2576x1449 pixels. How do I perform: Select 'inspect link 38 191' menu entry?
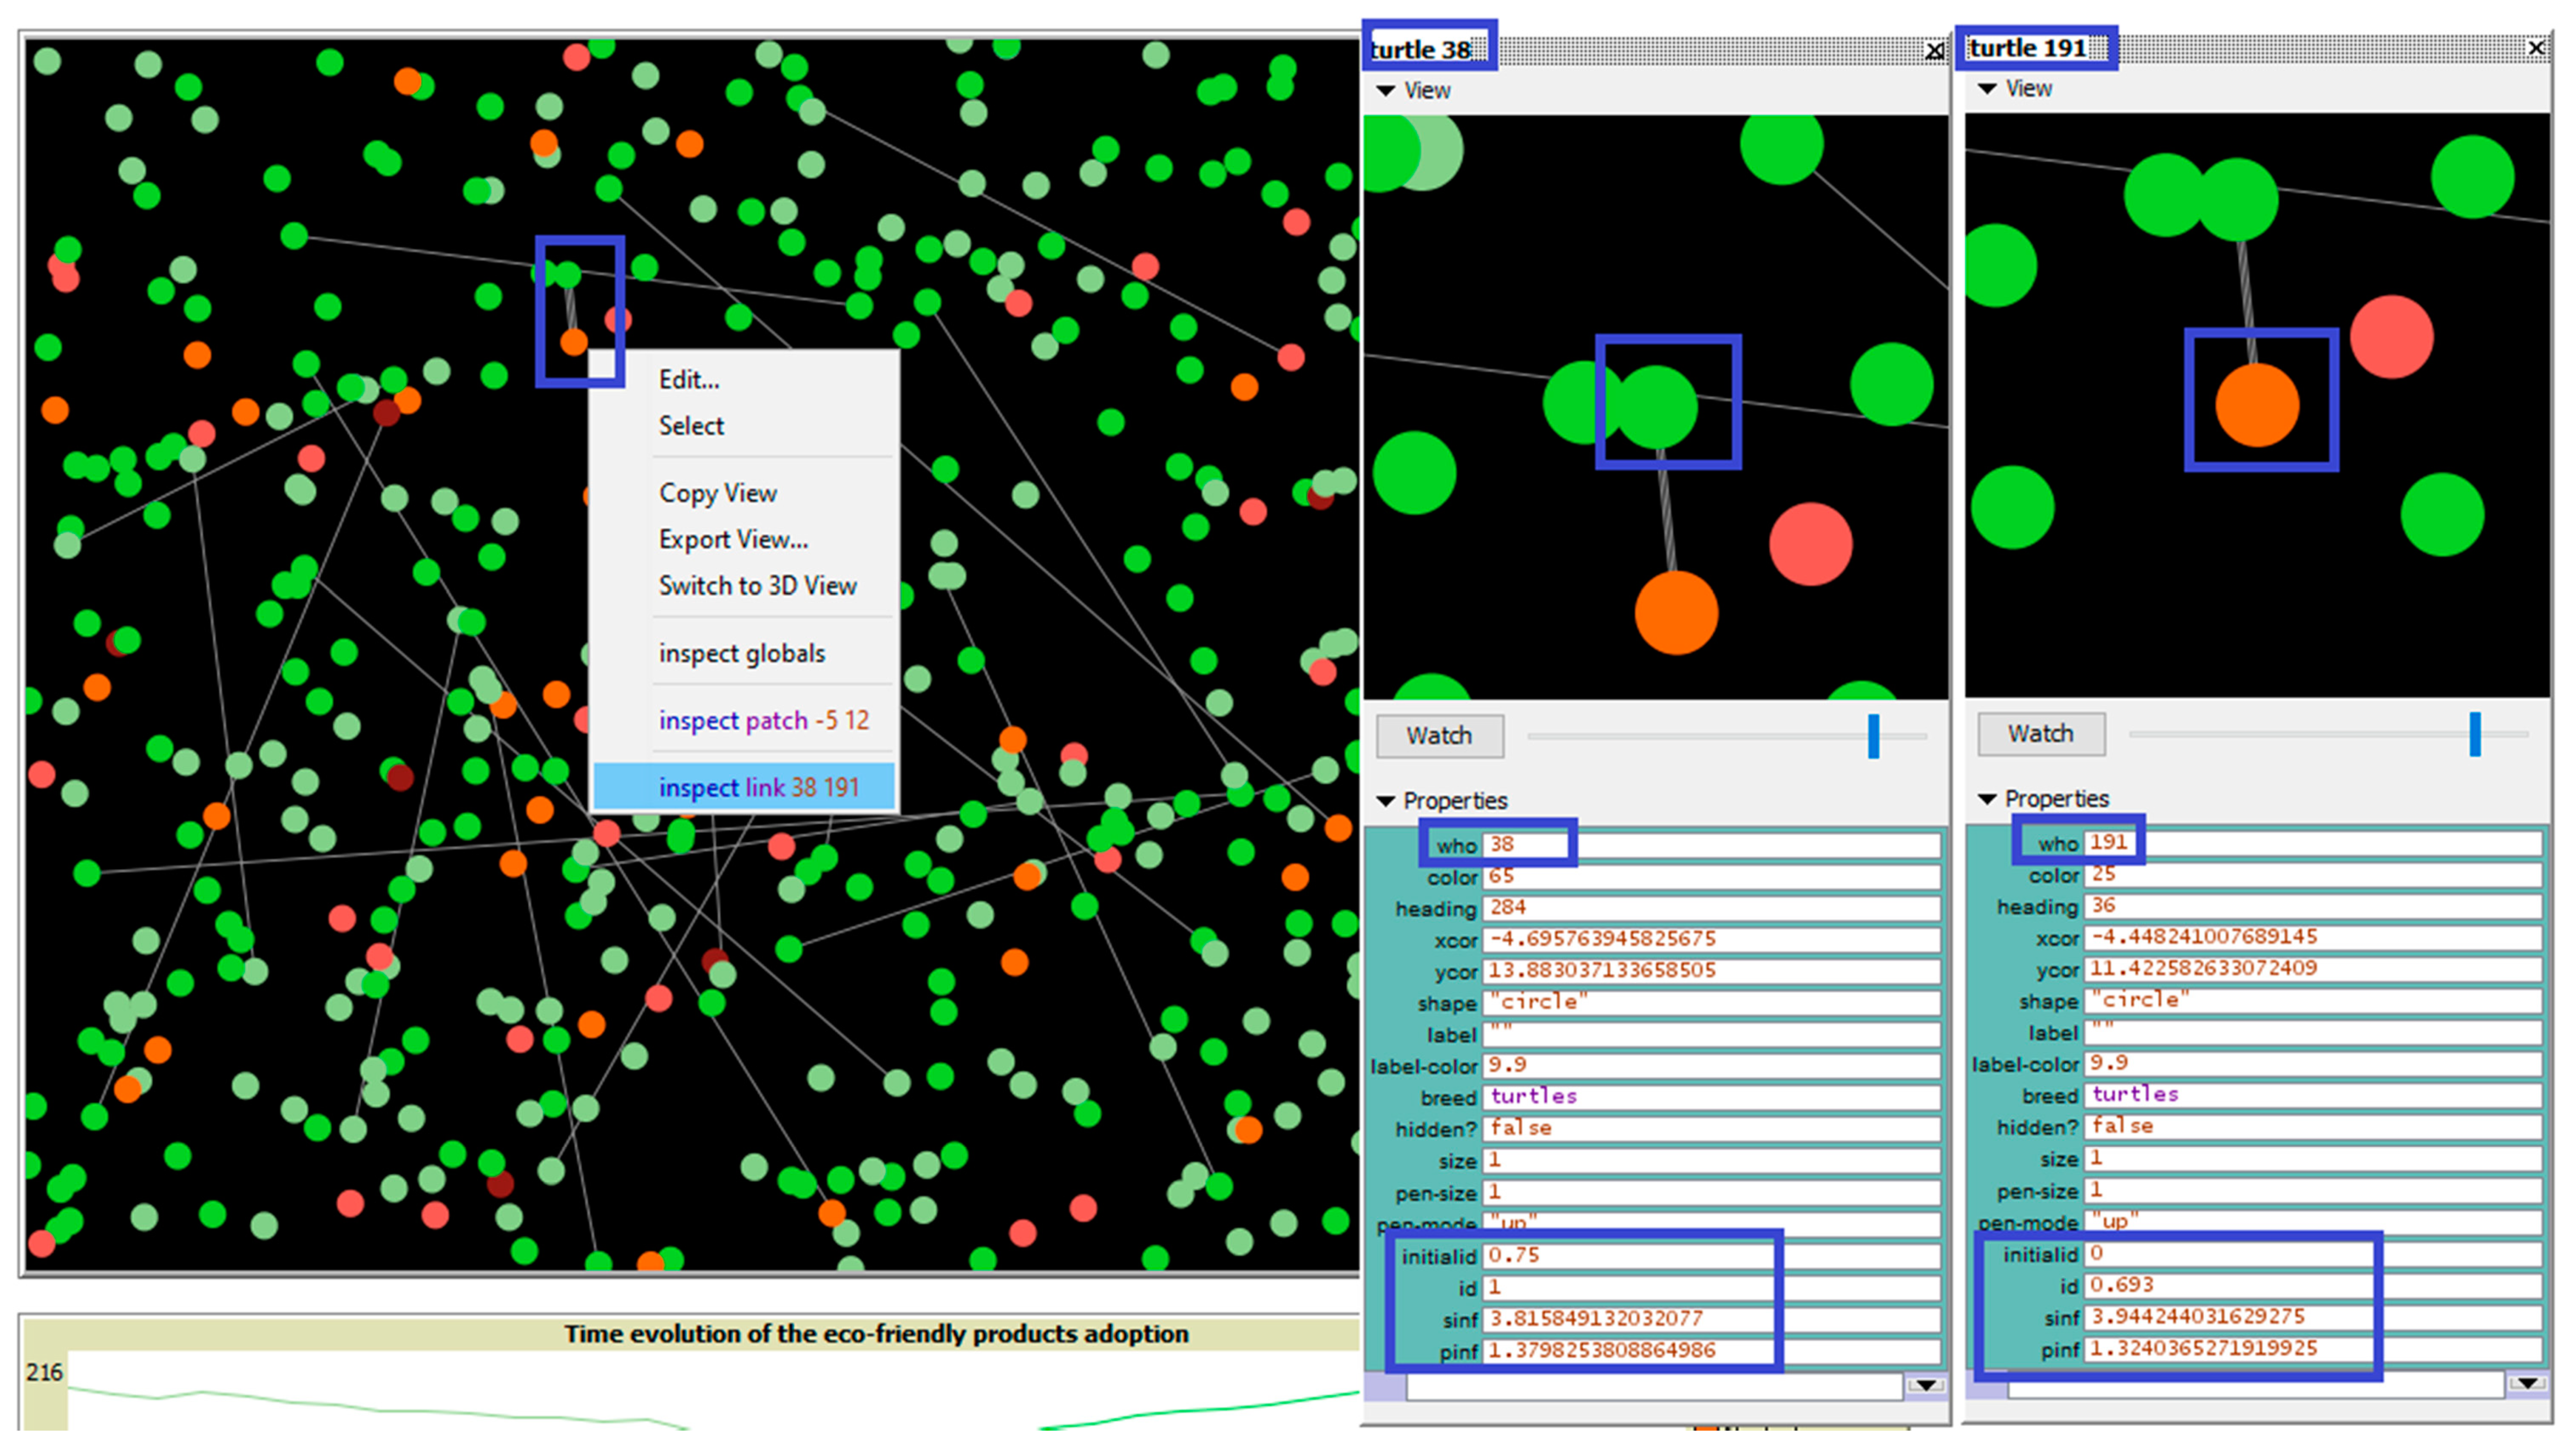pyautogui.click(x=758, y=788)
